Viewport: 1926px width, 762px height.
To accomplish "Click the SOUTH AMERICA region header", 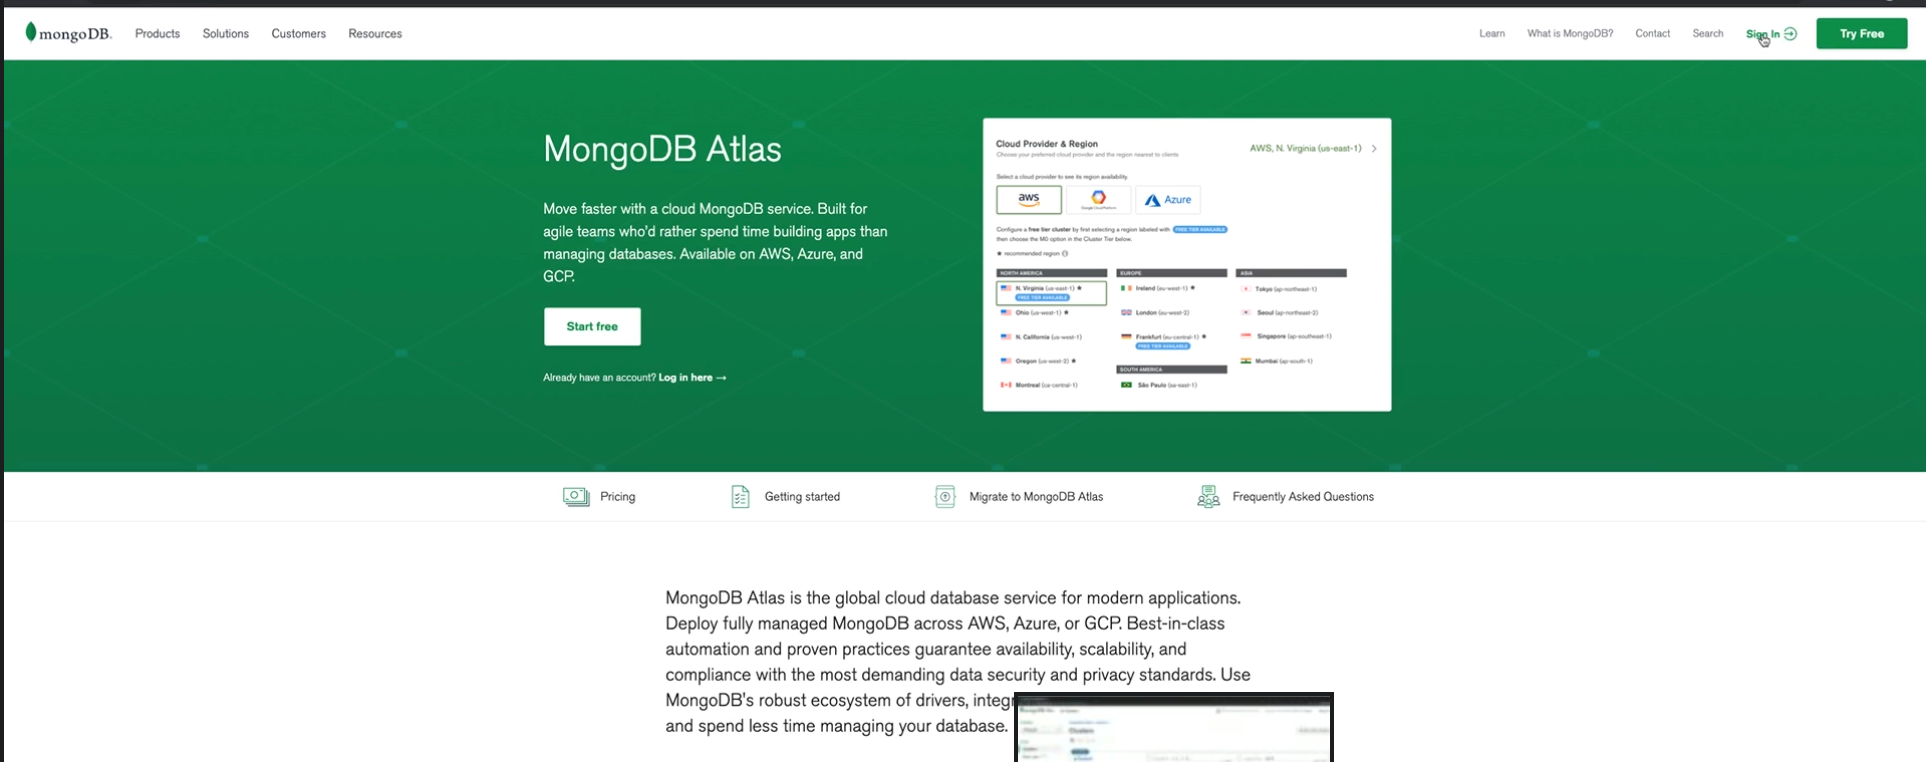I will pos(1172,370).
